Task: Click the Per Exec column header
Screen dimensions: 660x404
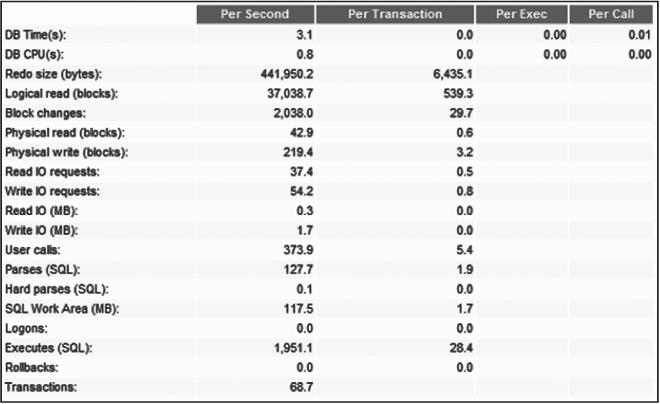Action: pos(520,14)
